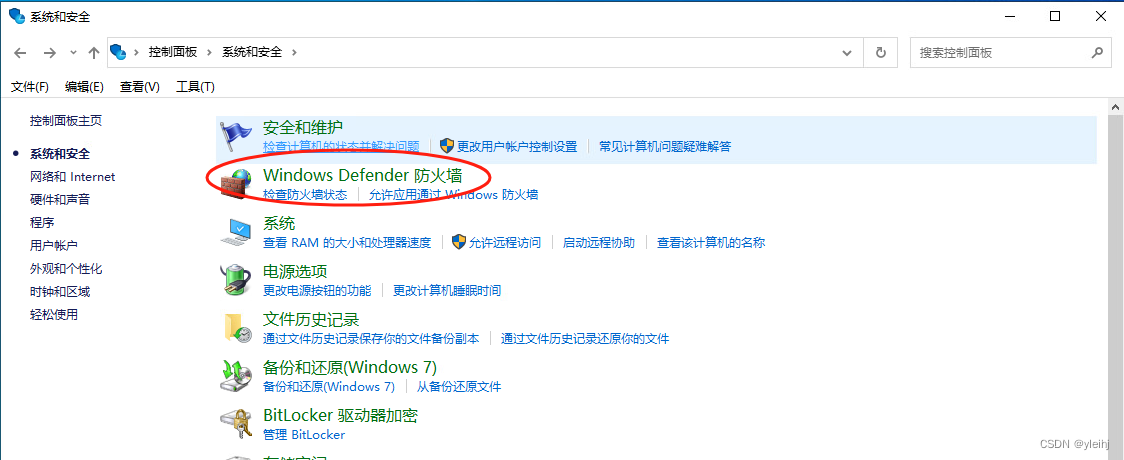This screenshot has width=1124, height=460.
Task: Click 通过文件历史记录保存你的文件备份副本
Action: click(371, 338)
